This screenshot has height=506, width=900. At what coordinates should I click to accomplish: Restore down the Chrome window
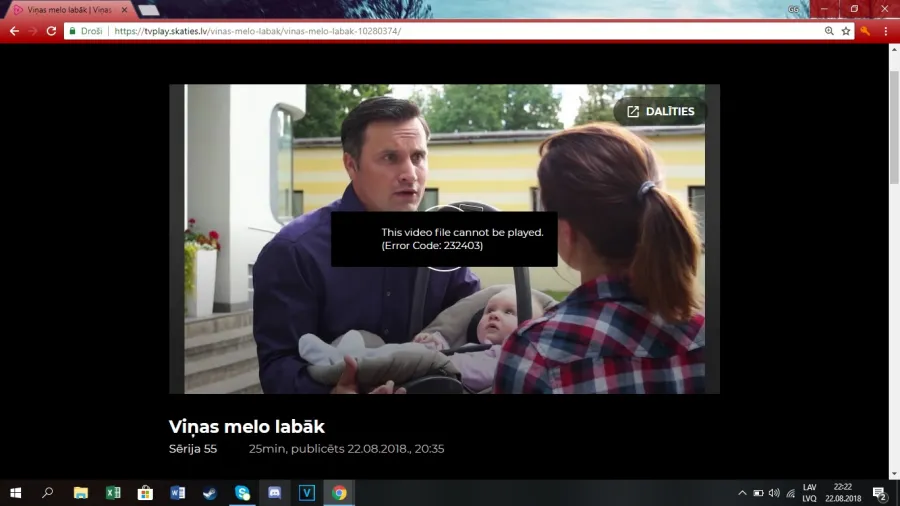click(854, 9)
